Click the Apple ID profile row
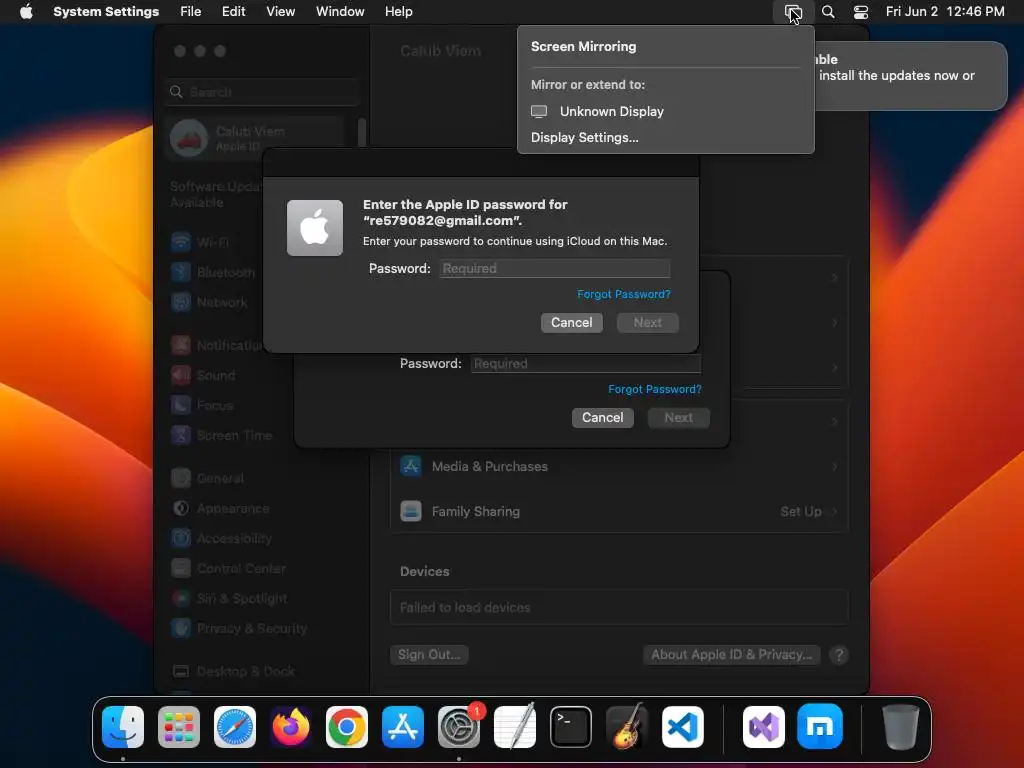The image size is (1024, 768). pos(255,138)
